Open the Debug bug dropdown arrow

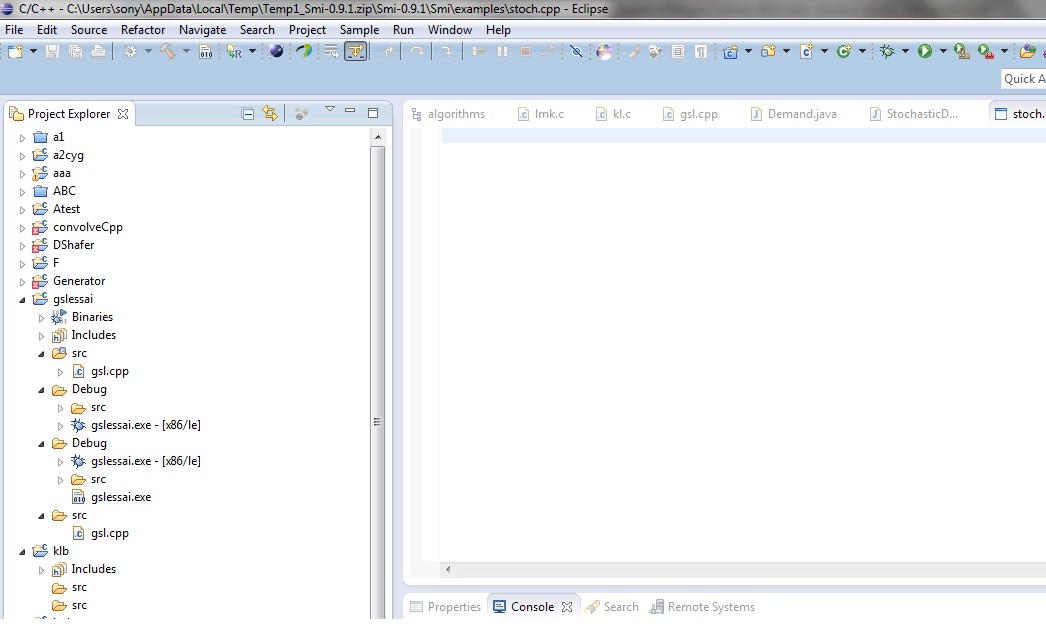905,51
